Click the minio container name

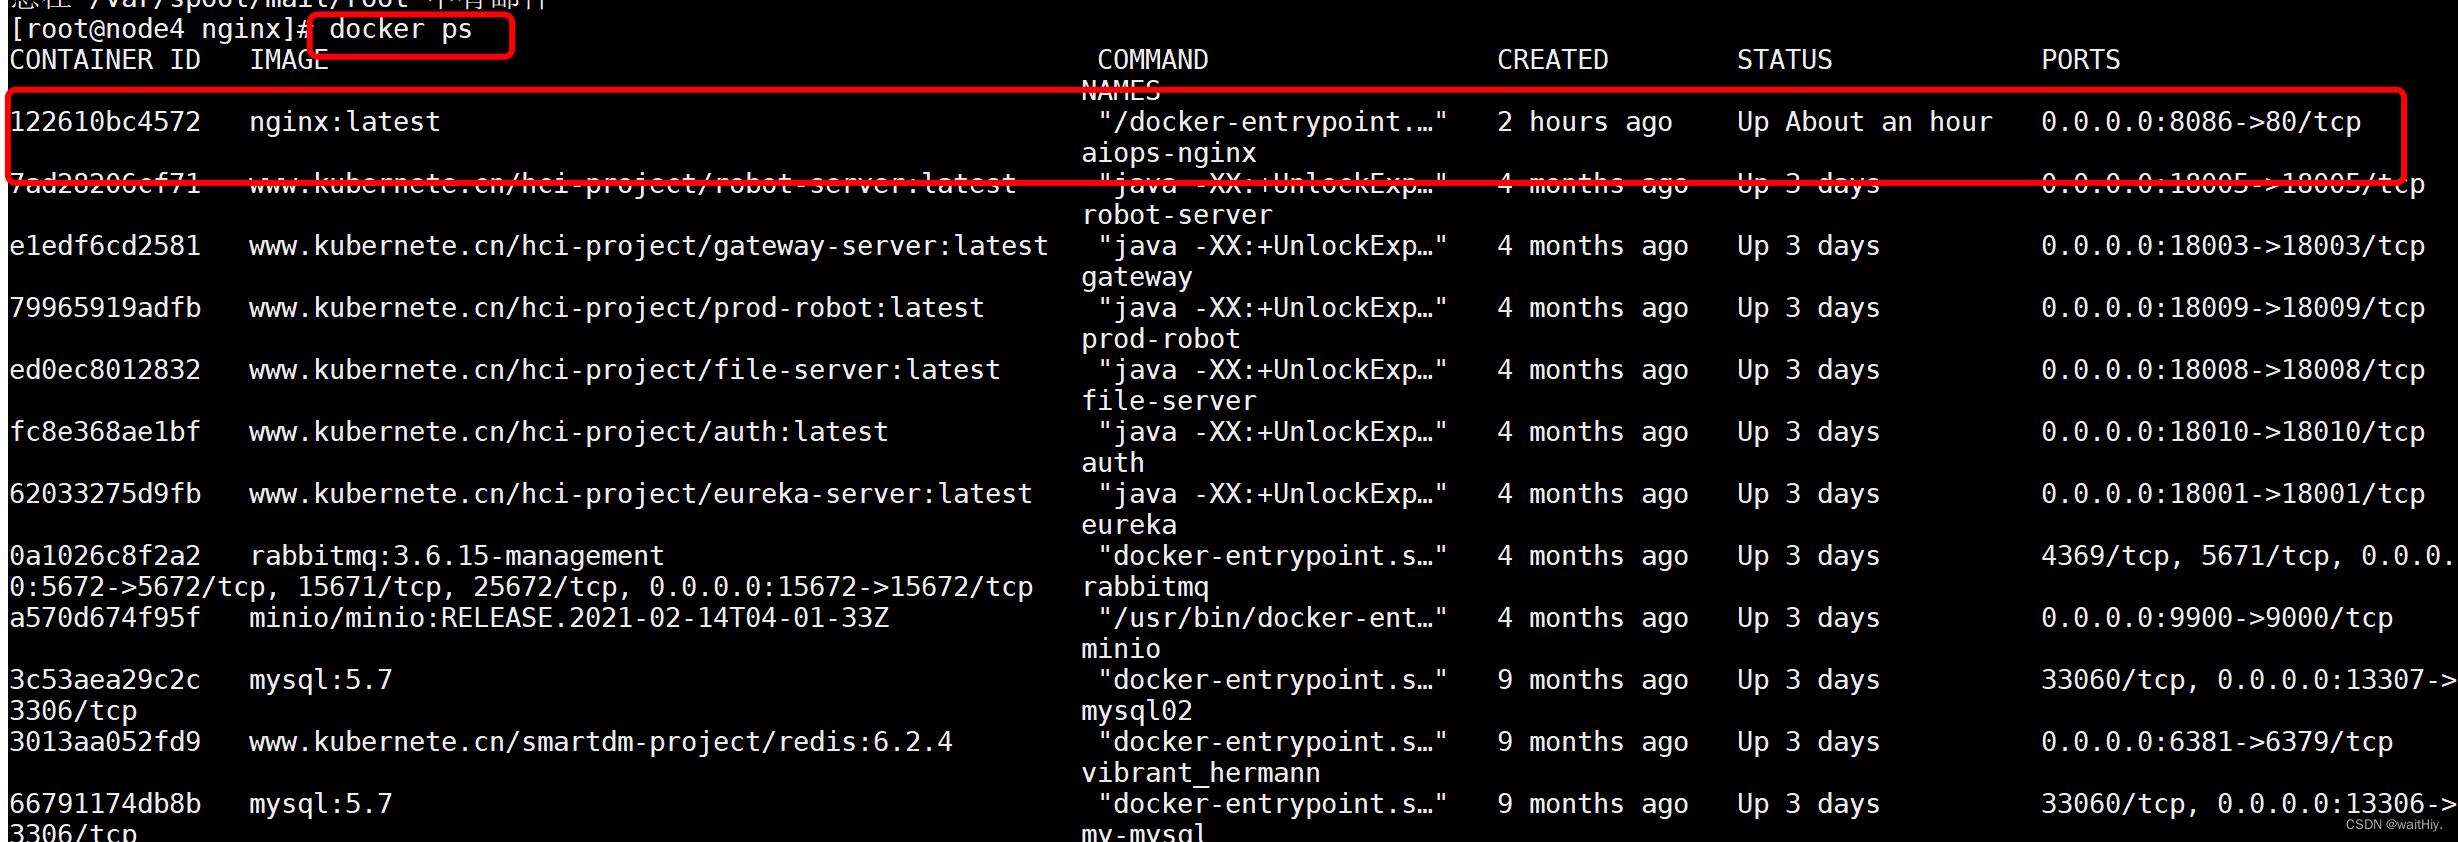[x=1121, y=649]
